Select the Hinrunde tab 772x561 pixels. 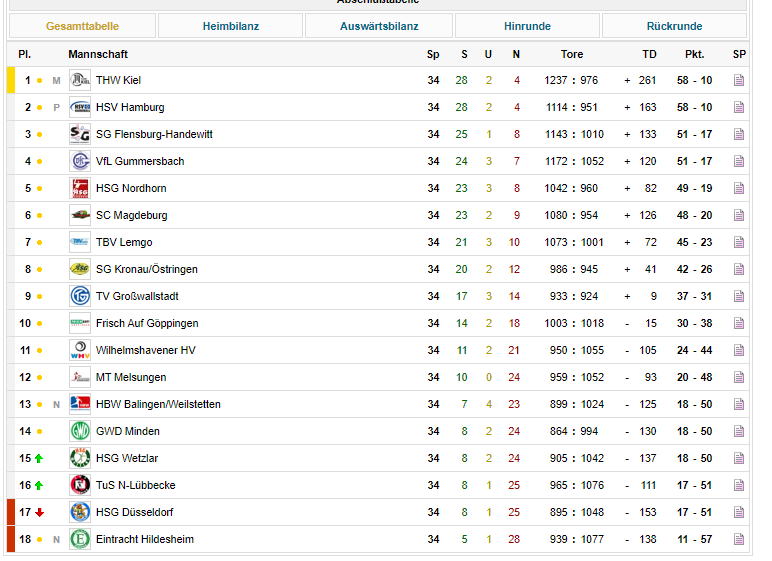(x=527, y=26)
